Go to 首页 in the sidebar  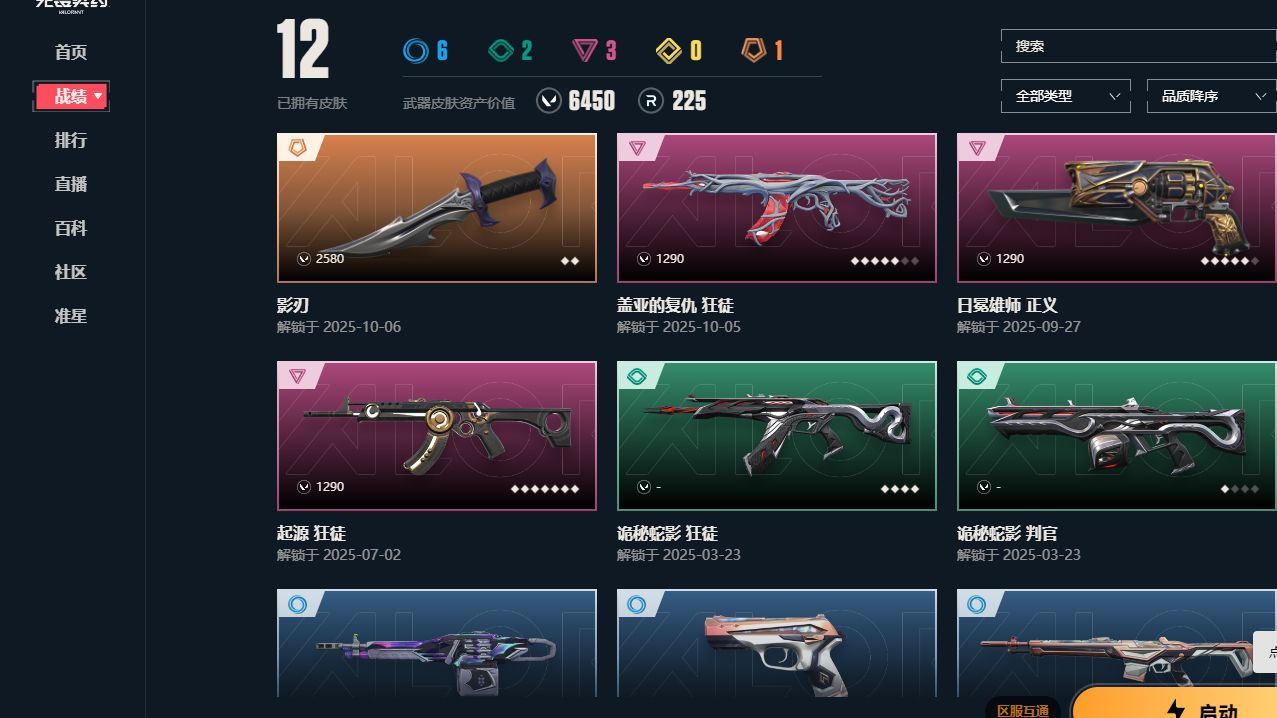pyautogui.click(x=71, y=52)
